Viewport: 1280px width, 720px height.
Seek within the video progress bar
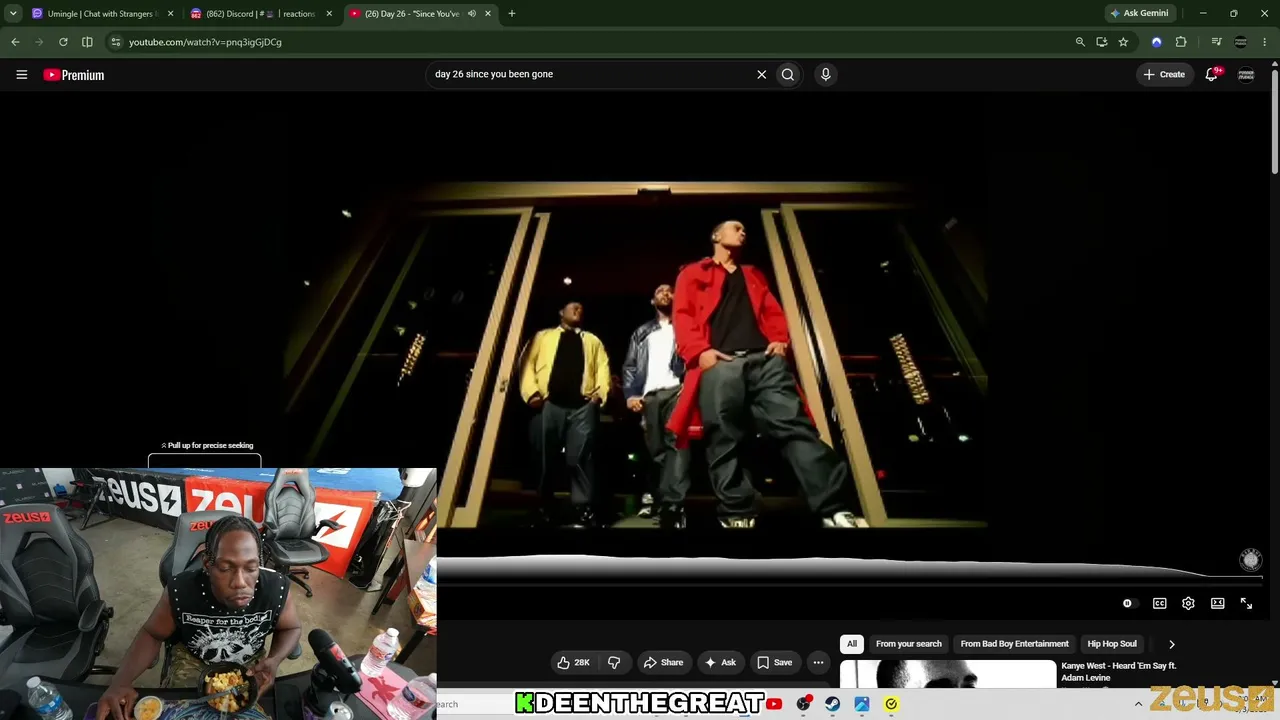850,578
